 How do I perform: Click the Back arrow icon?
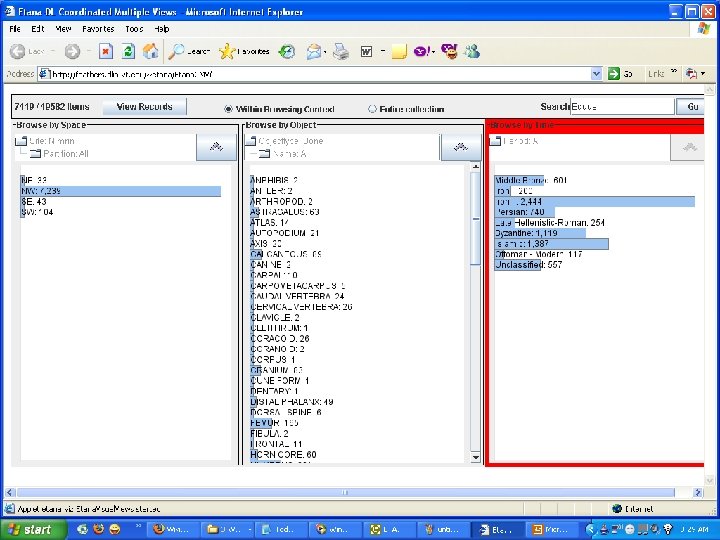click(17, 51)
